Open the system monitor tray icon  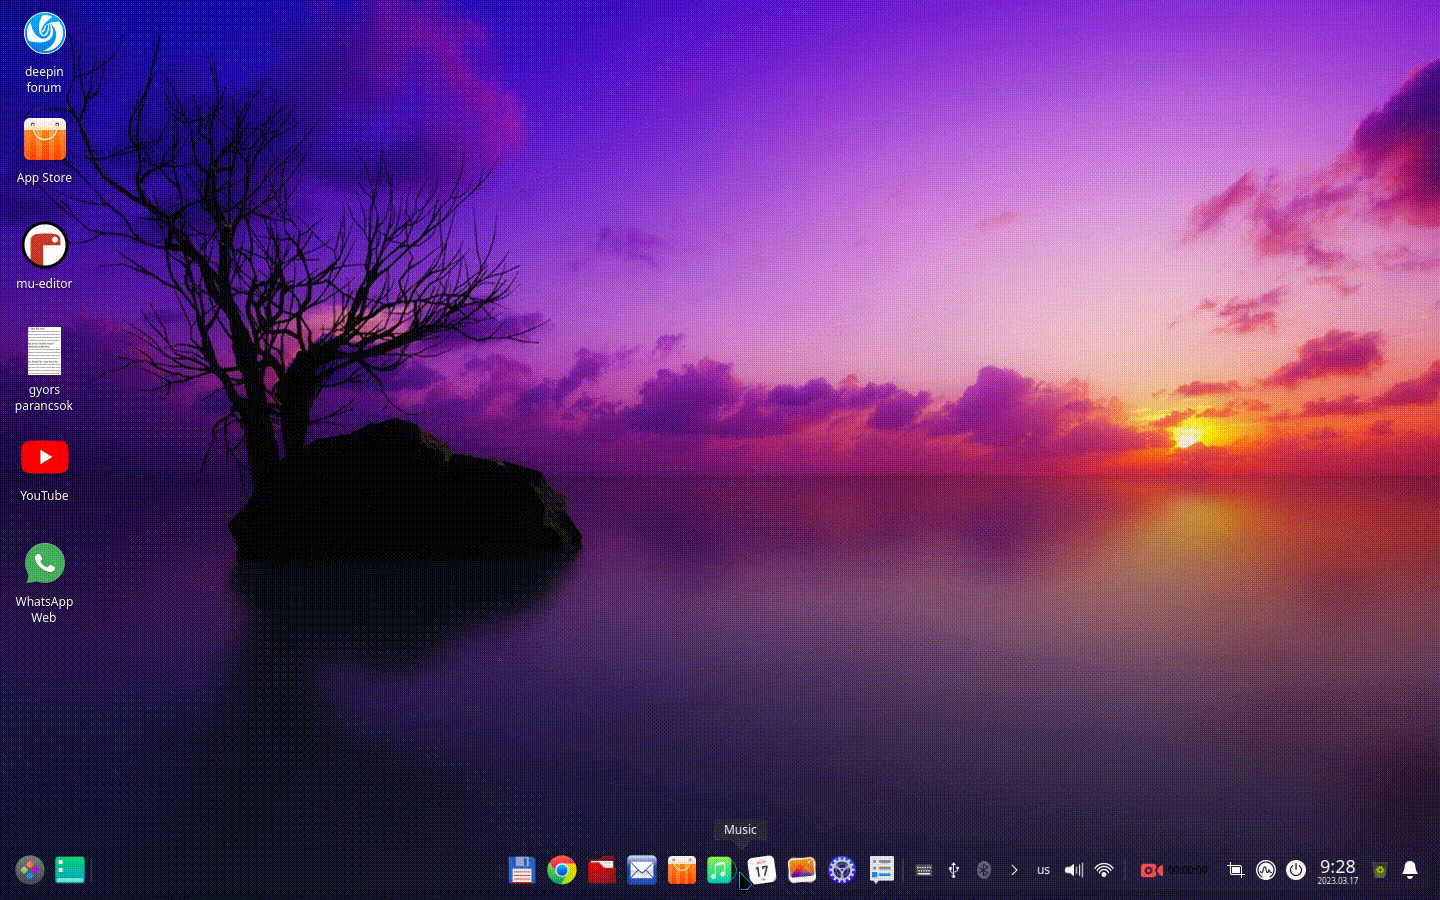(x=1266, y=870)
